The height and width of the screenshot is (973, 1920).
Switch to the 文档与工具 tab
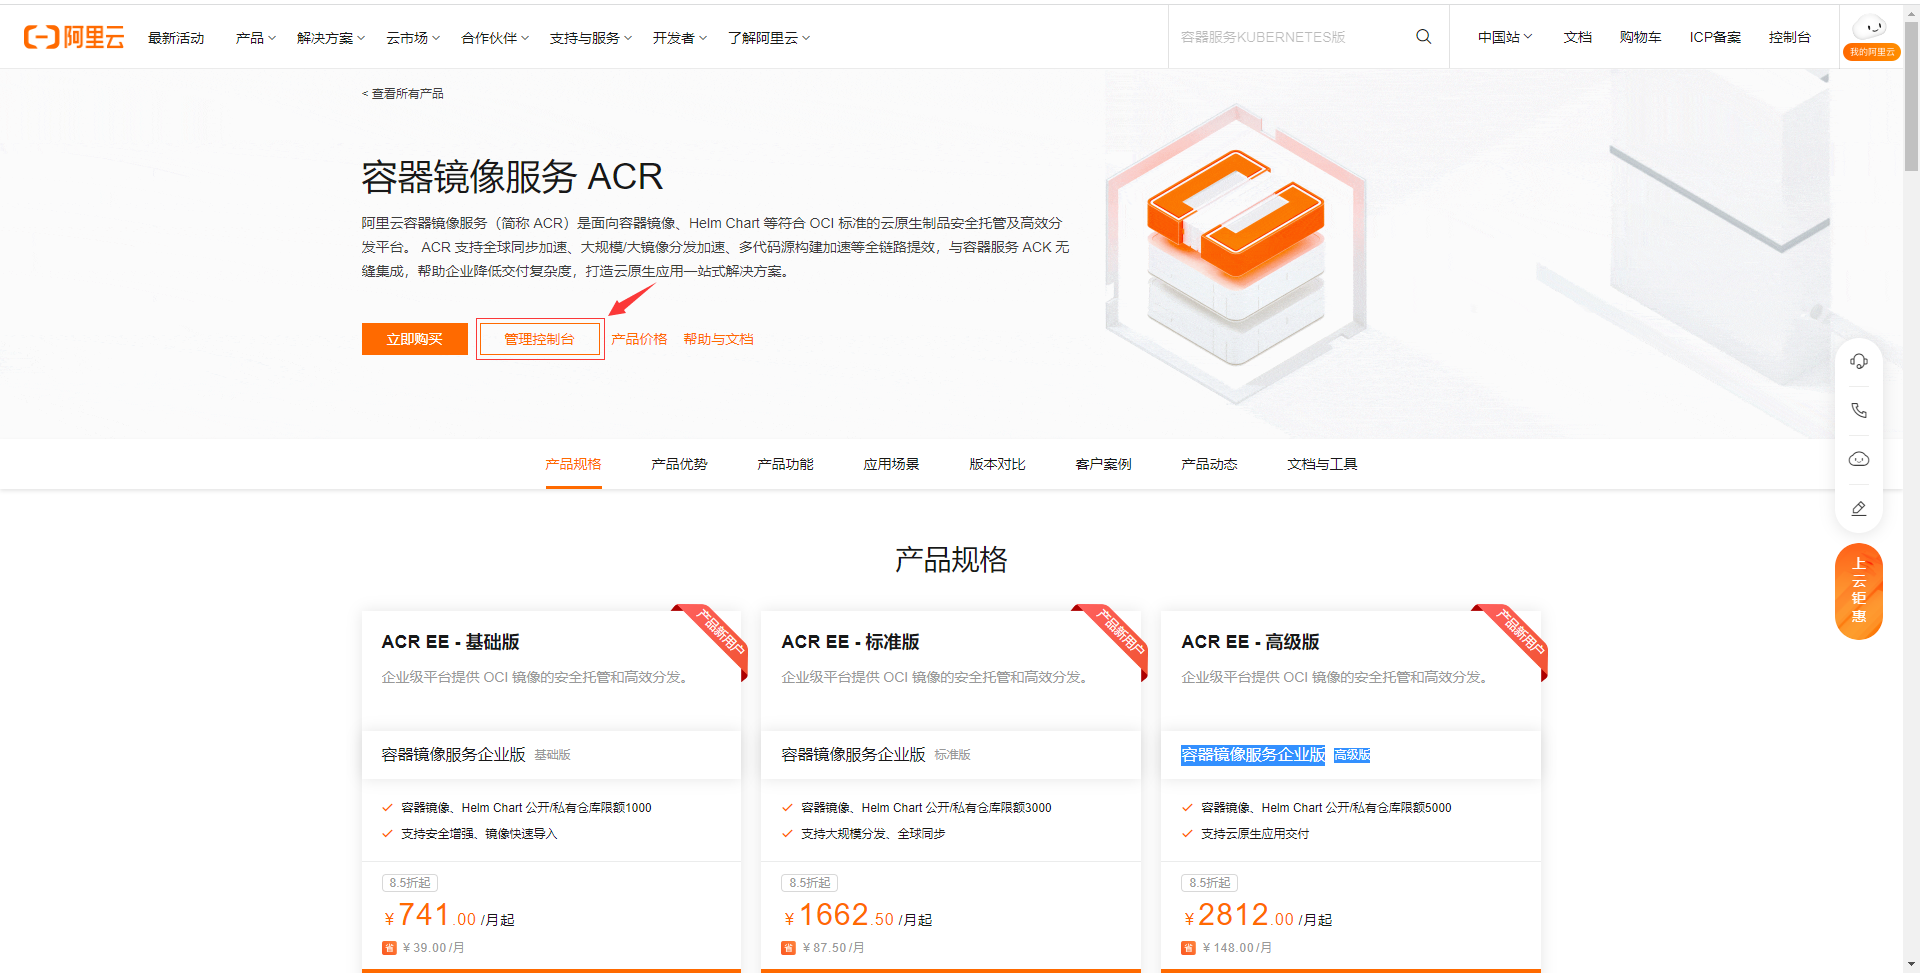tap(1322, 464)
